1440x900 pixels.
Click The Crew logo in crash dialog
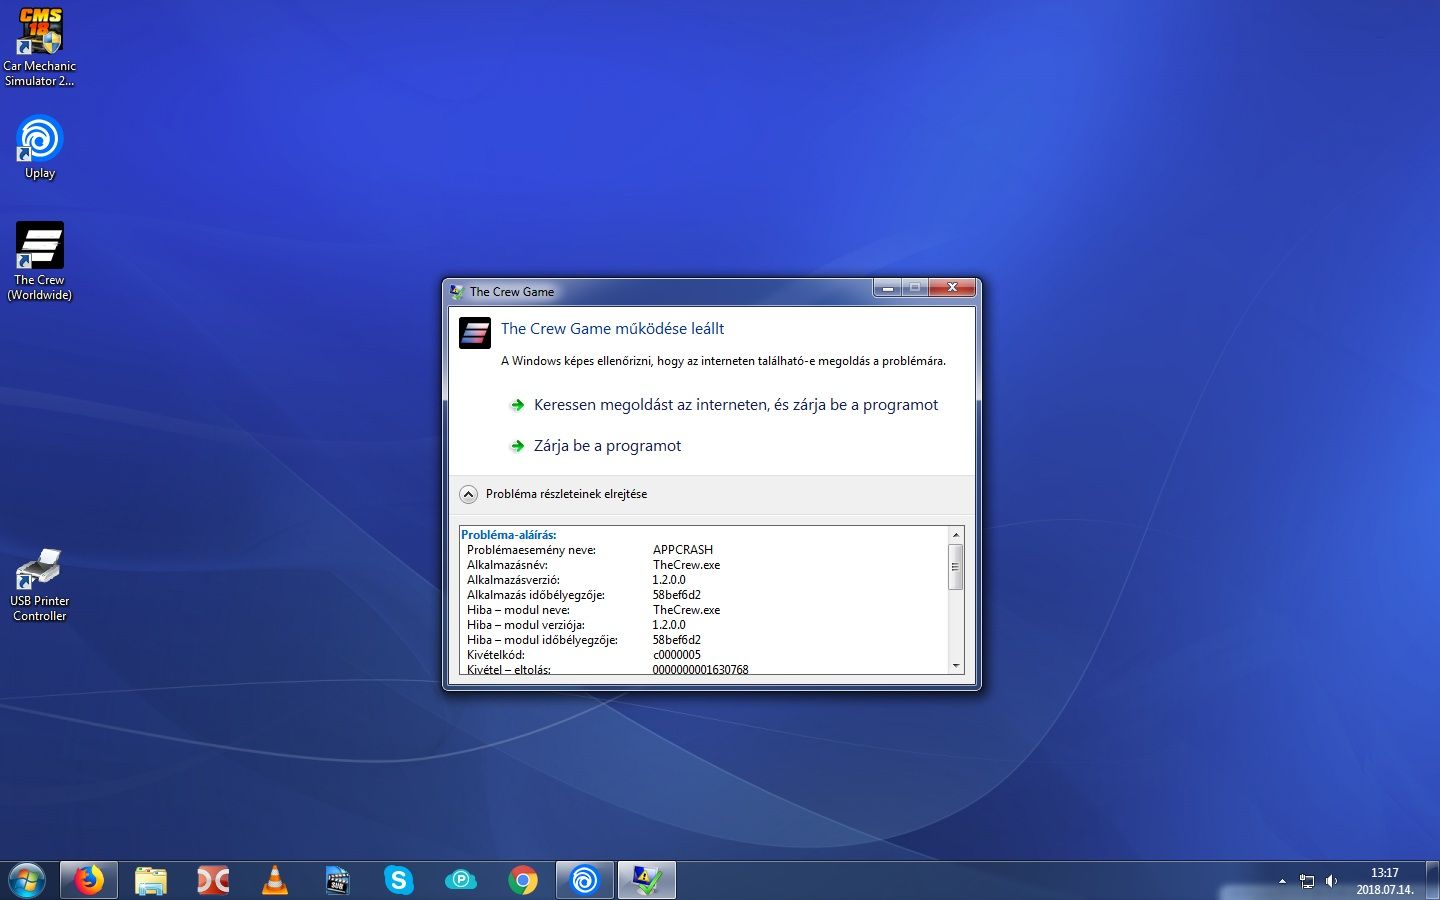click(475, 332)
